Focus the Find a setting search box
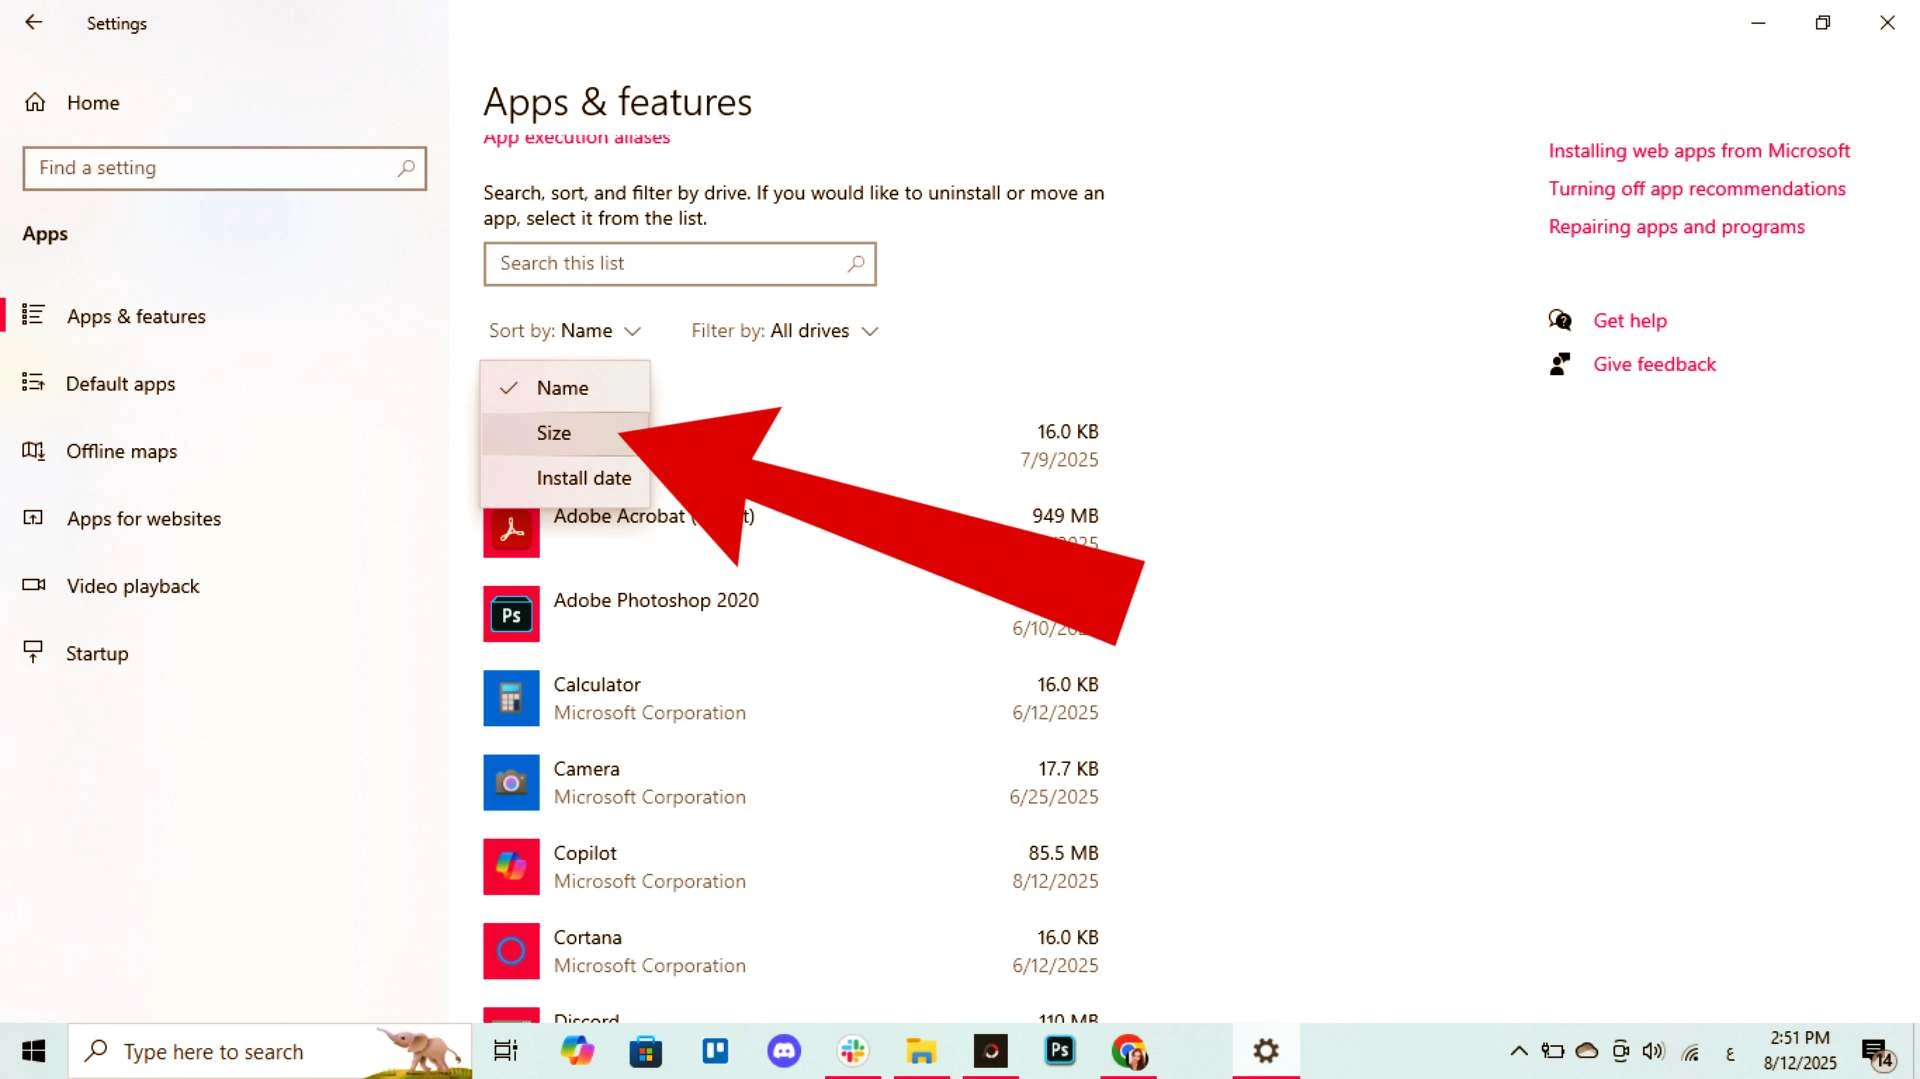Screen dimensions: 1920x1079 pos(224,168)
